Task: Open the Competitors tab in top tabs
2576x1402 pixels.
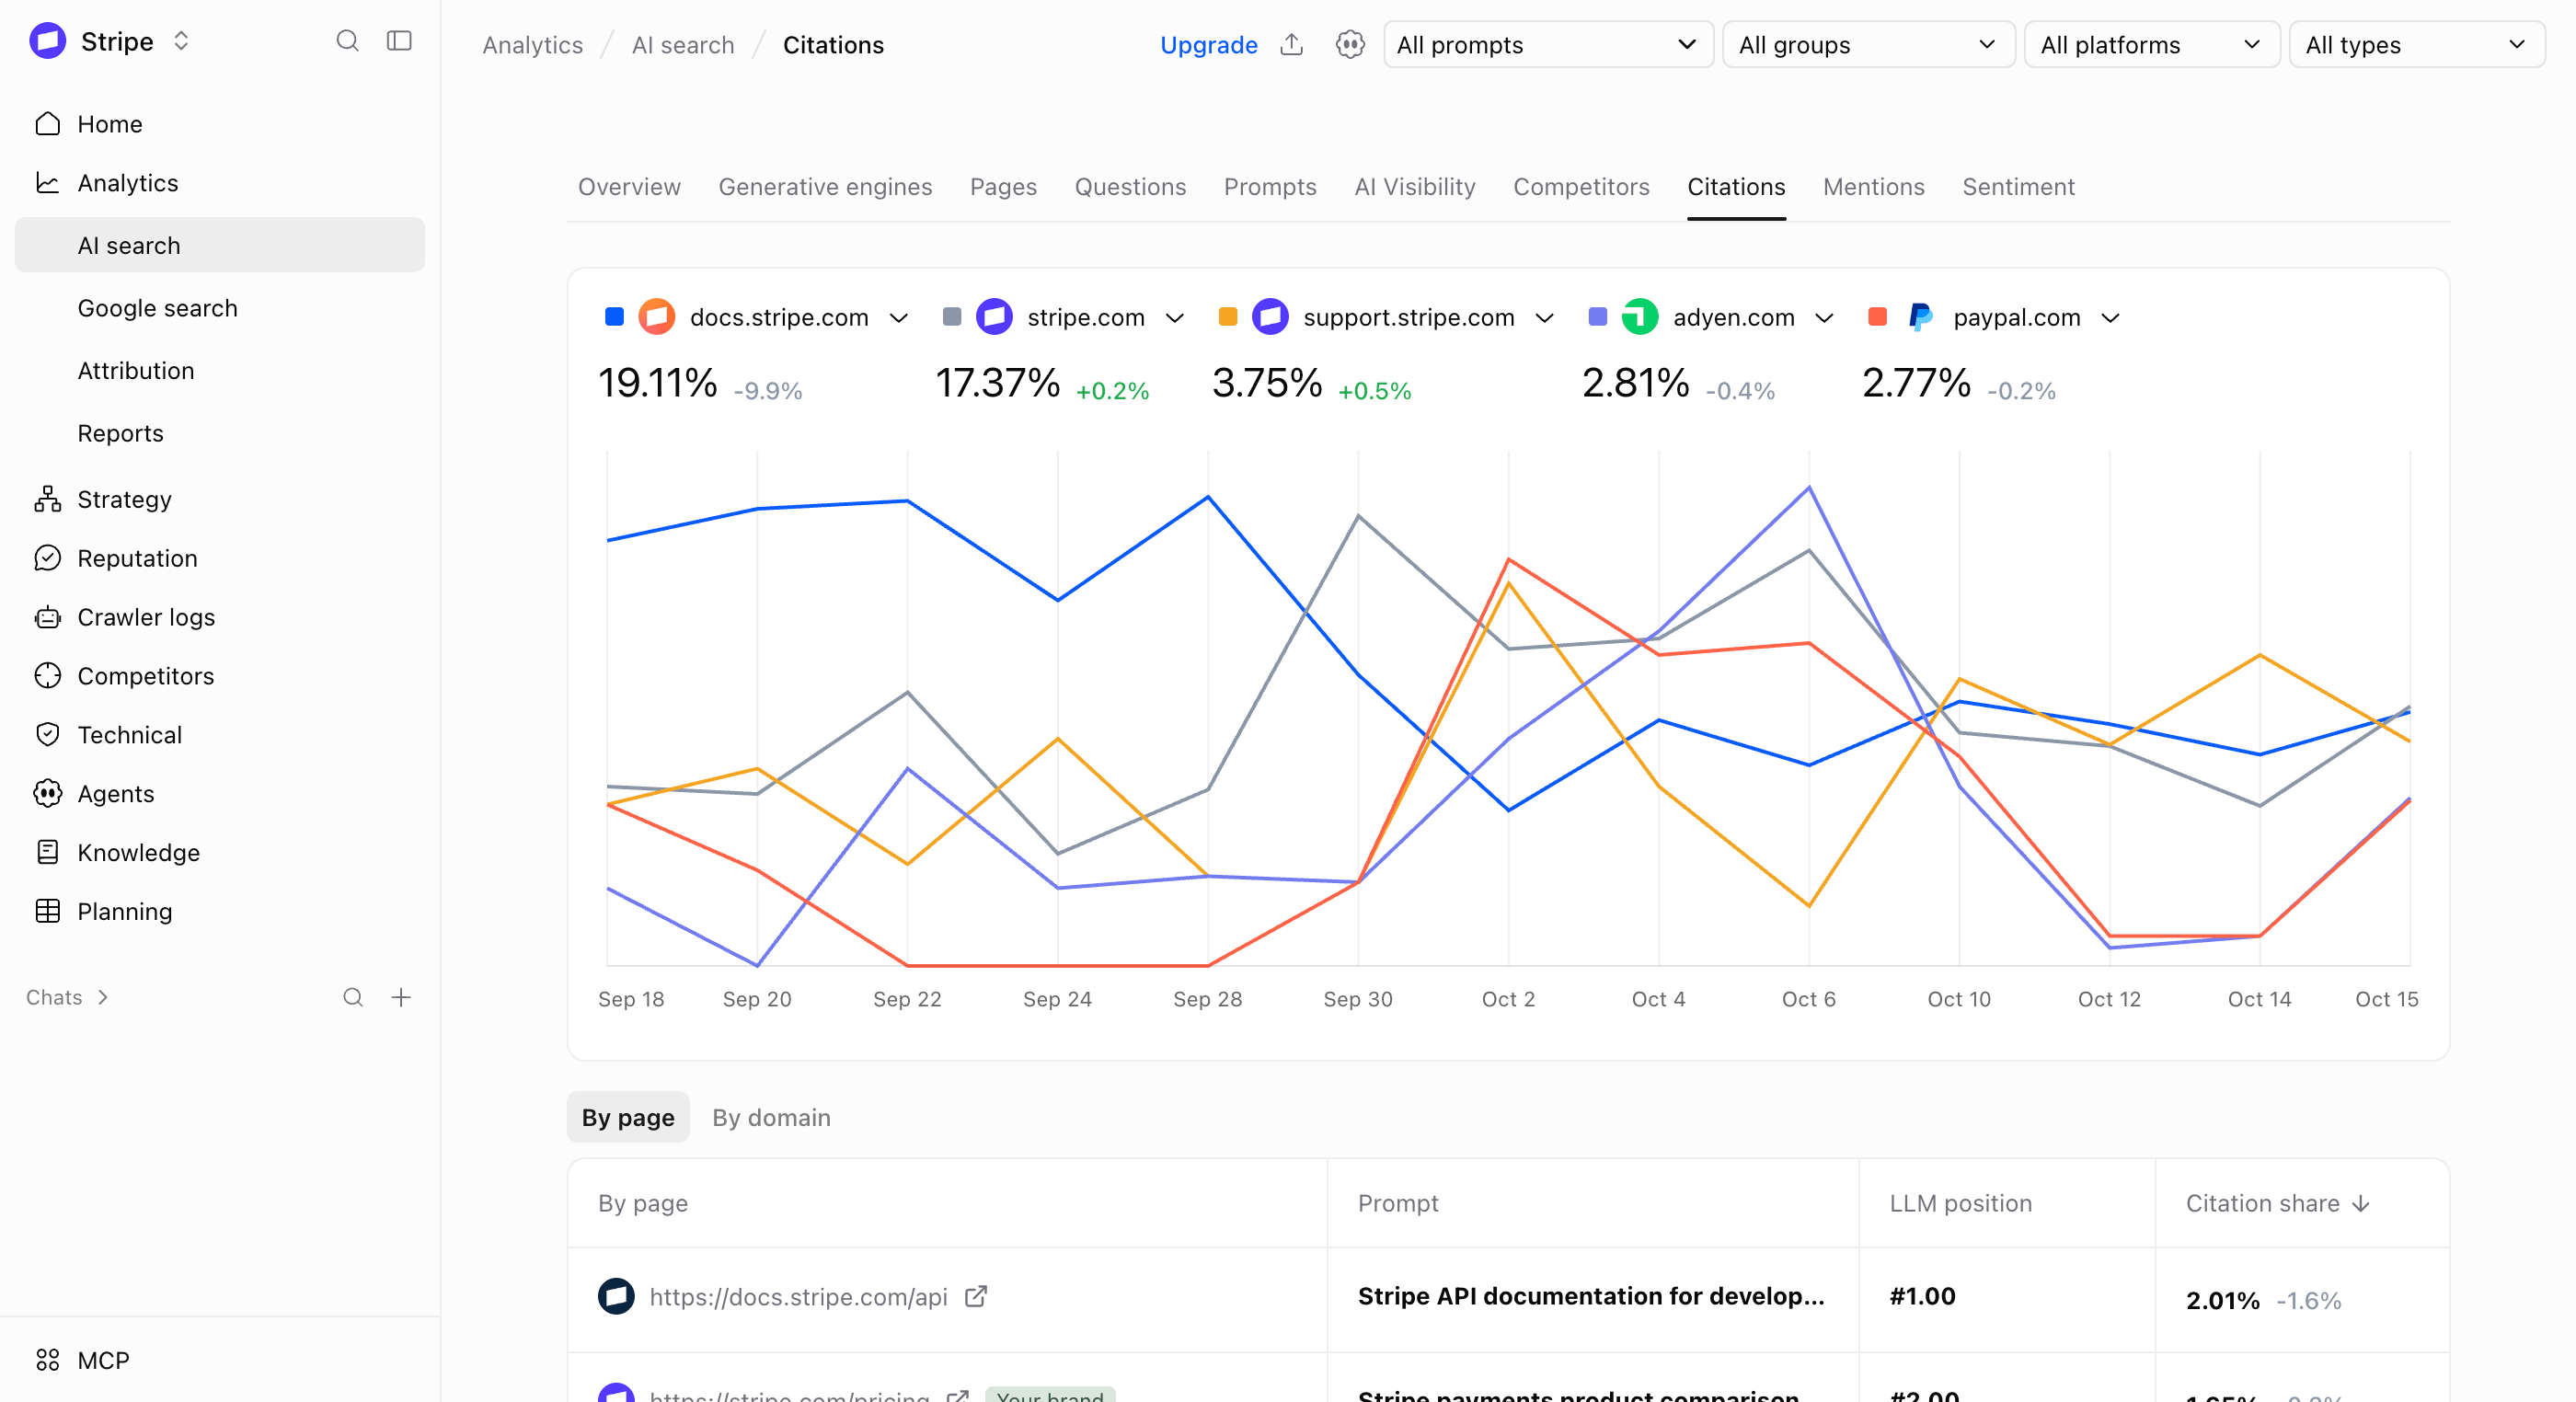Action: 1581,187
